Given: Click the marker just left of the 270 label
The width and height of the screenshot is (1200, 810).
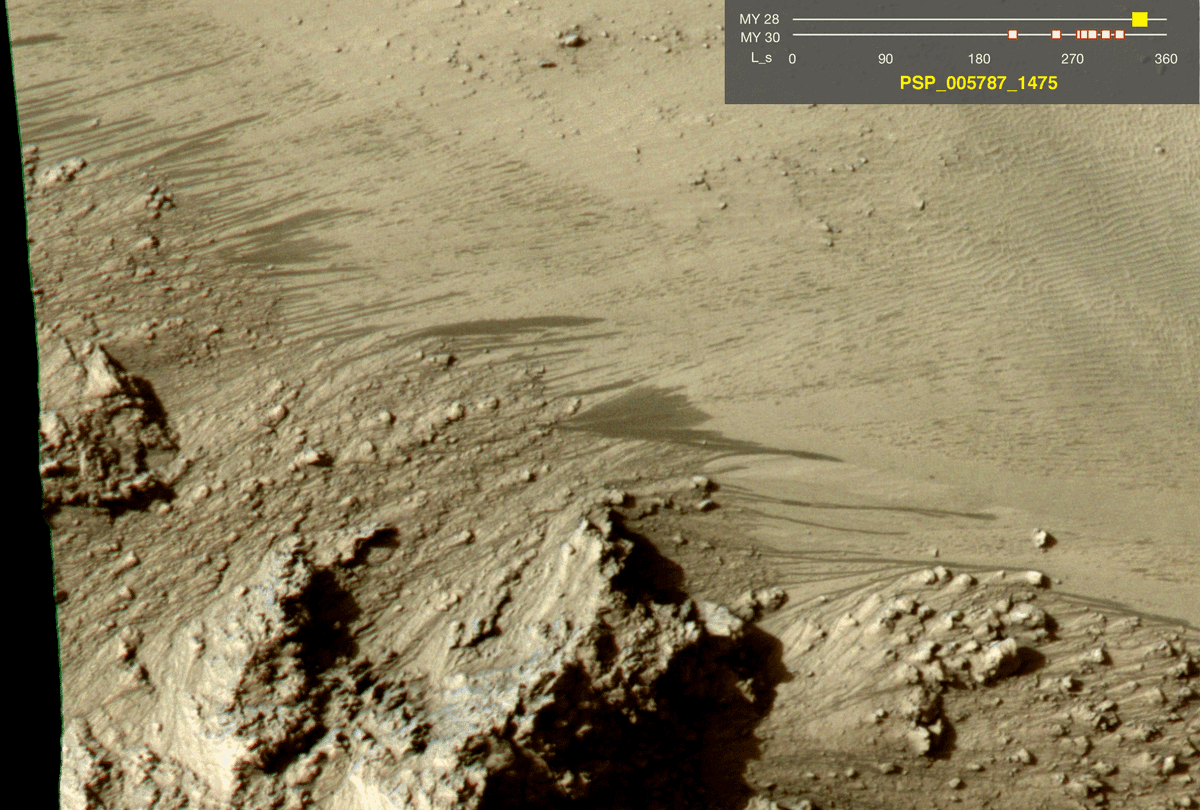Looking at the screenshot, I should [1056, 35].
